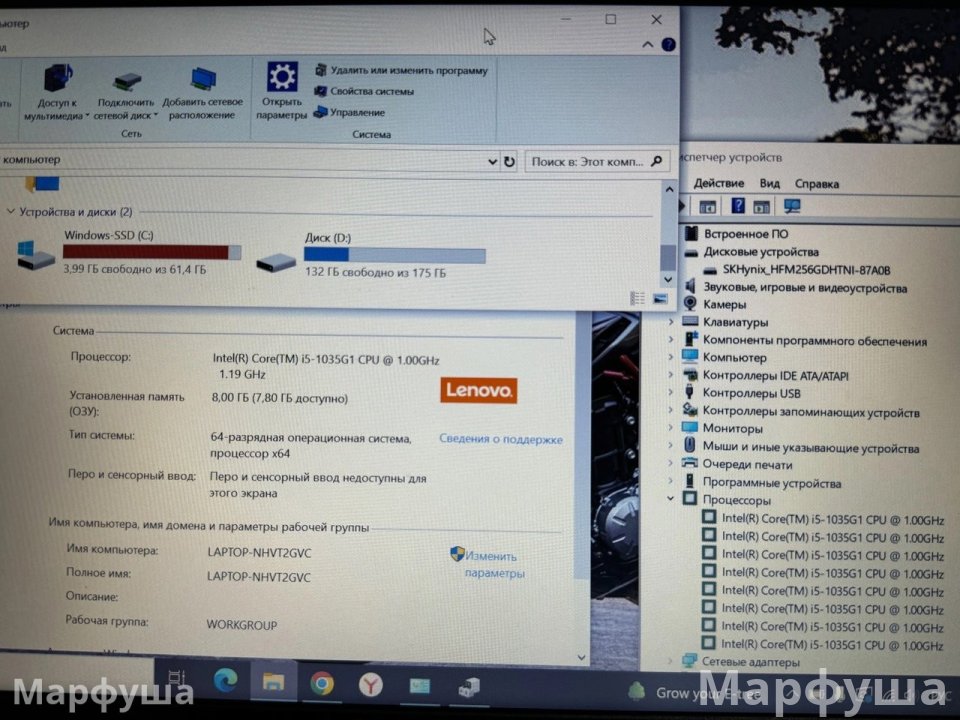
Task: Expand the Клавиатуры device category
Action: click(x=671, y=322)
